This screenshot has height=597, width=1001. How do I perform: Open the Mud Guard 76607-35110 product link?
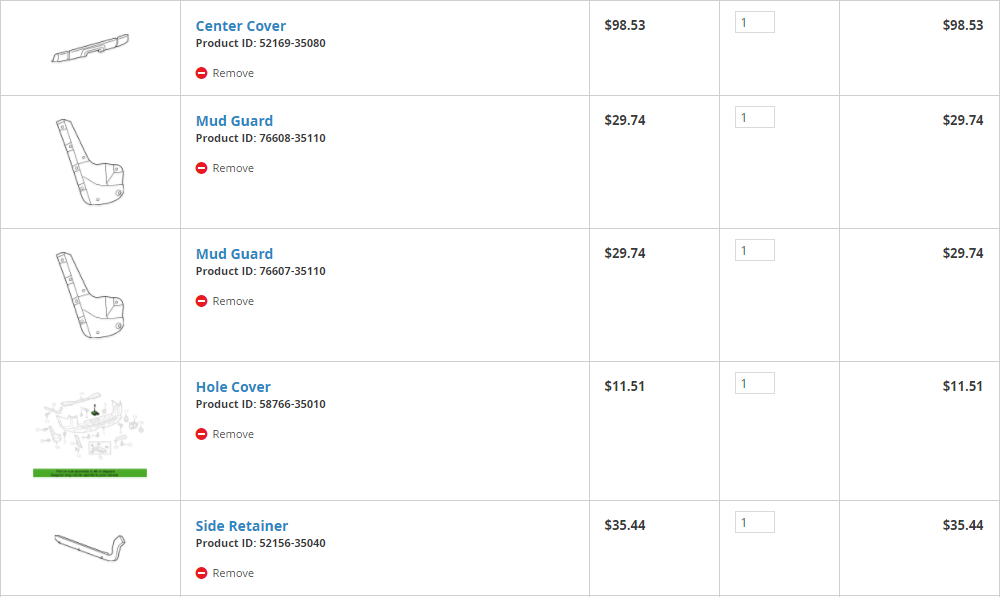point(234,254)
